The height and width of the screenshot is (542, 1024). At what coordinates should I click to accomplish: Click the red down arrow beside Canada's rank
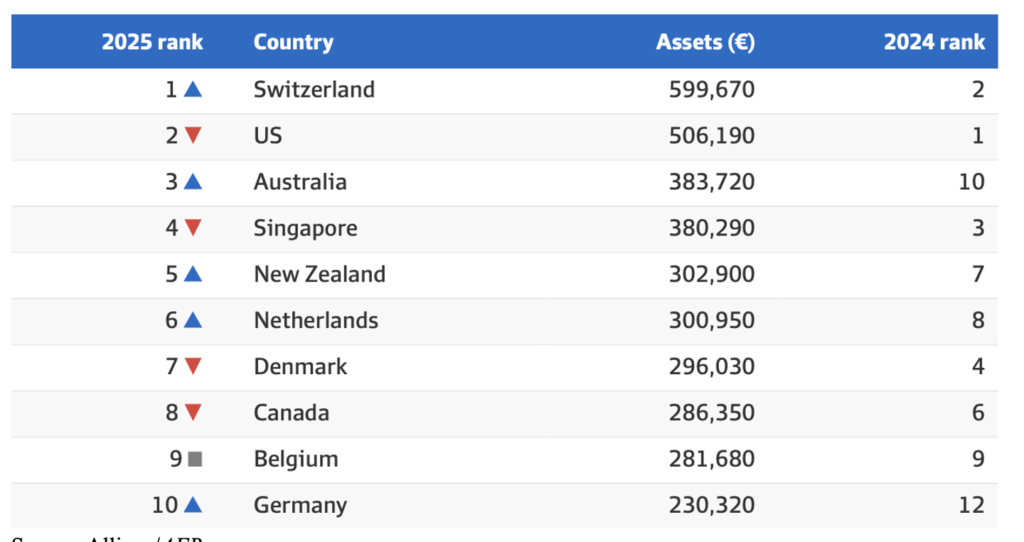tap(193, 413)
